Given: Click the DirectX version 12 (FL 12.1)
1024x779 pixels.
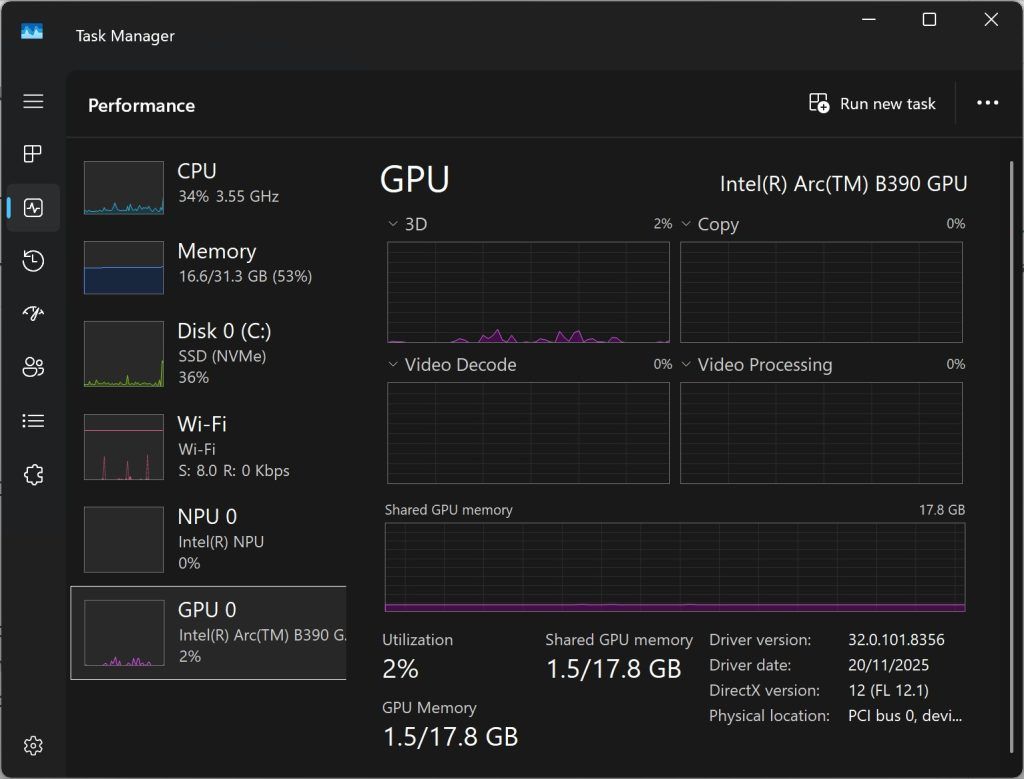Looking at the screenshot, I should coord(888,690).
